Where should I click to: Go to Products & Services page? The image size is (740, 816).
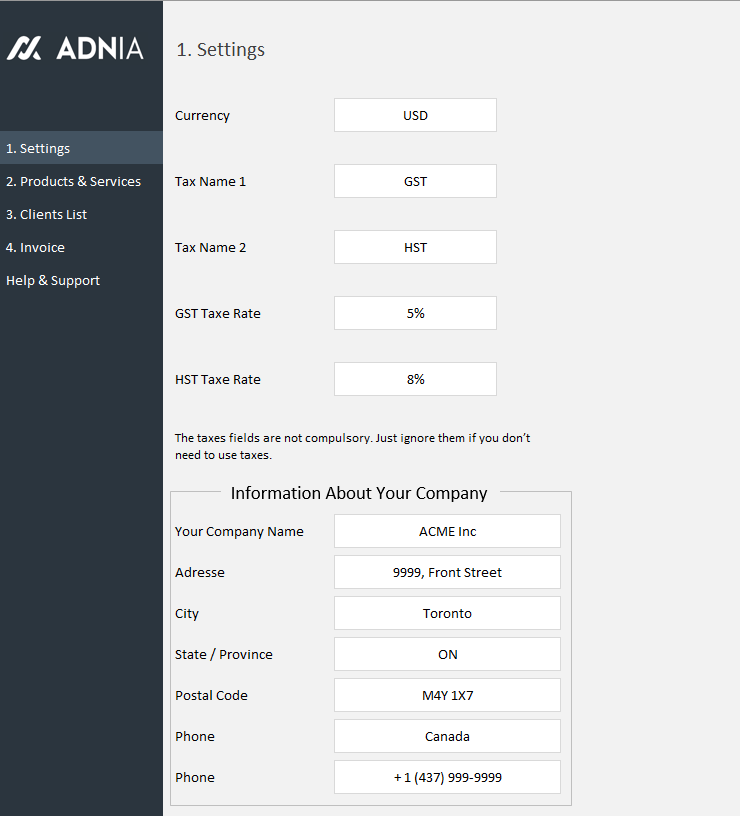pyautogui.click(x=73, y=181)
